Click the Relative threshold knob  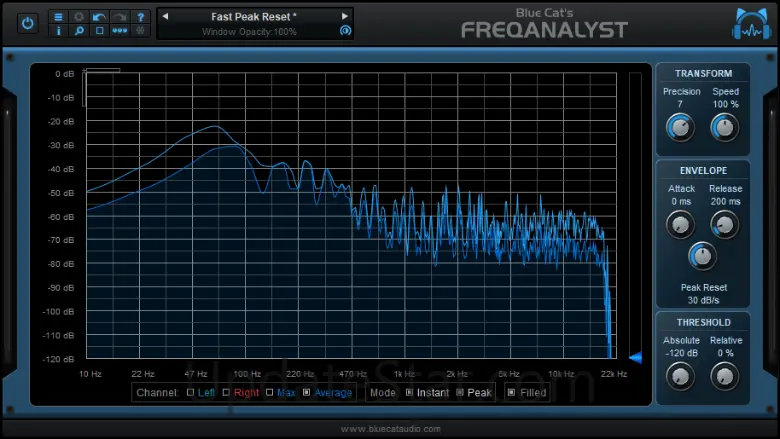tap(724, 376)
